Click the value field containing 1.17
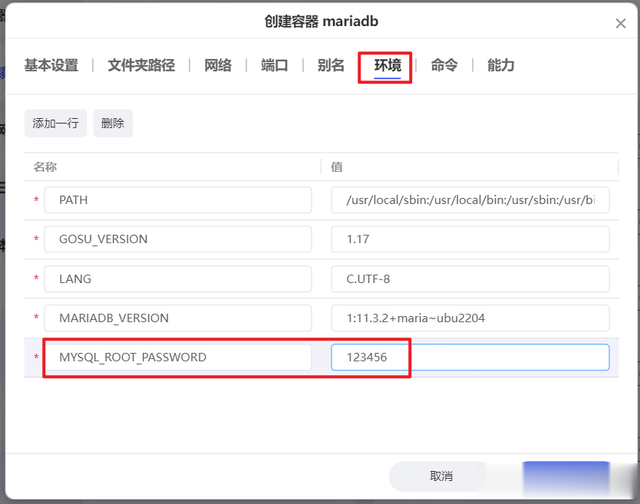Screen dimensions: 640x504 click(470, 239)
